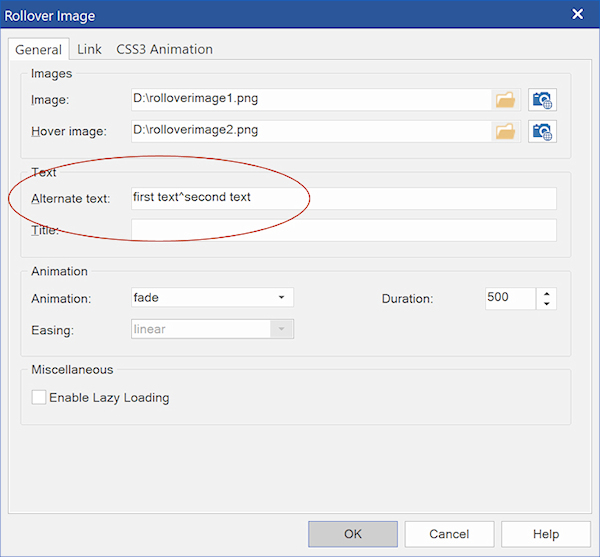Click the Alternate text input field
Image resolution: width=600 pixels, height=557 pixels.
(x=343, y=198)
